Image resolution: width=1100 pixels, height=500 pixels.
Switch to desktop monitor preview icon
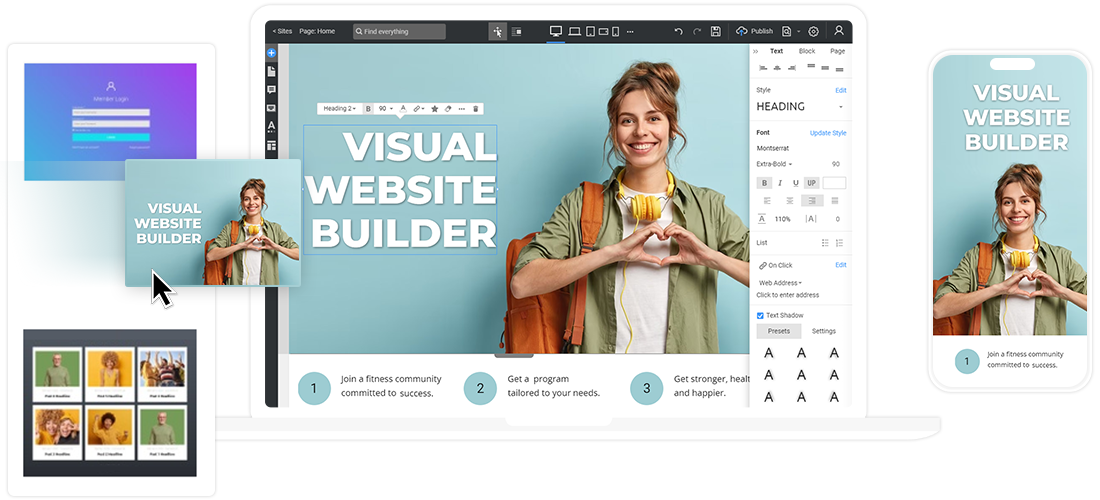556,31
